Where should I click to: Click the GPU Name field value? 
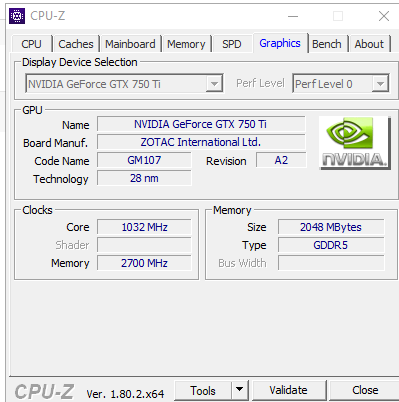[x=201, y=124]
